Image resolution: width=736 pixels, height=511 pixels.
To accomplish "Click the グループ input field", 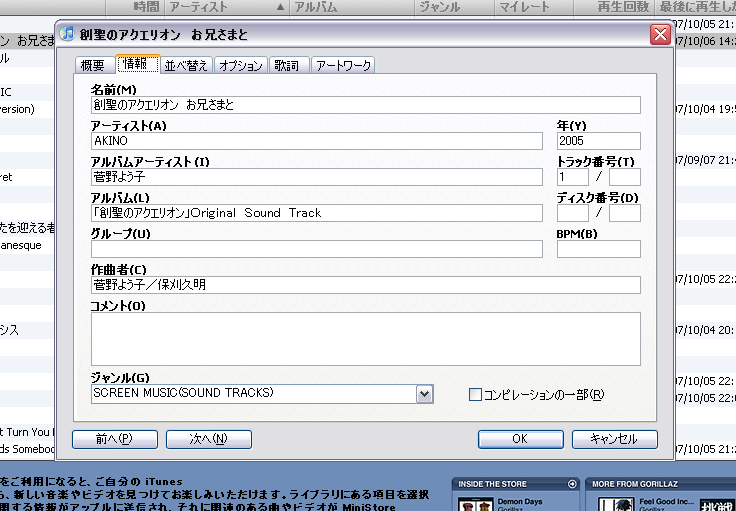I will click(x=317, y=249).
